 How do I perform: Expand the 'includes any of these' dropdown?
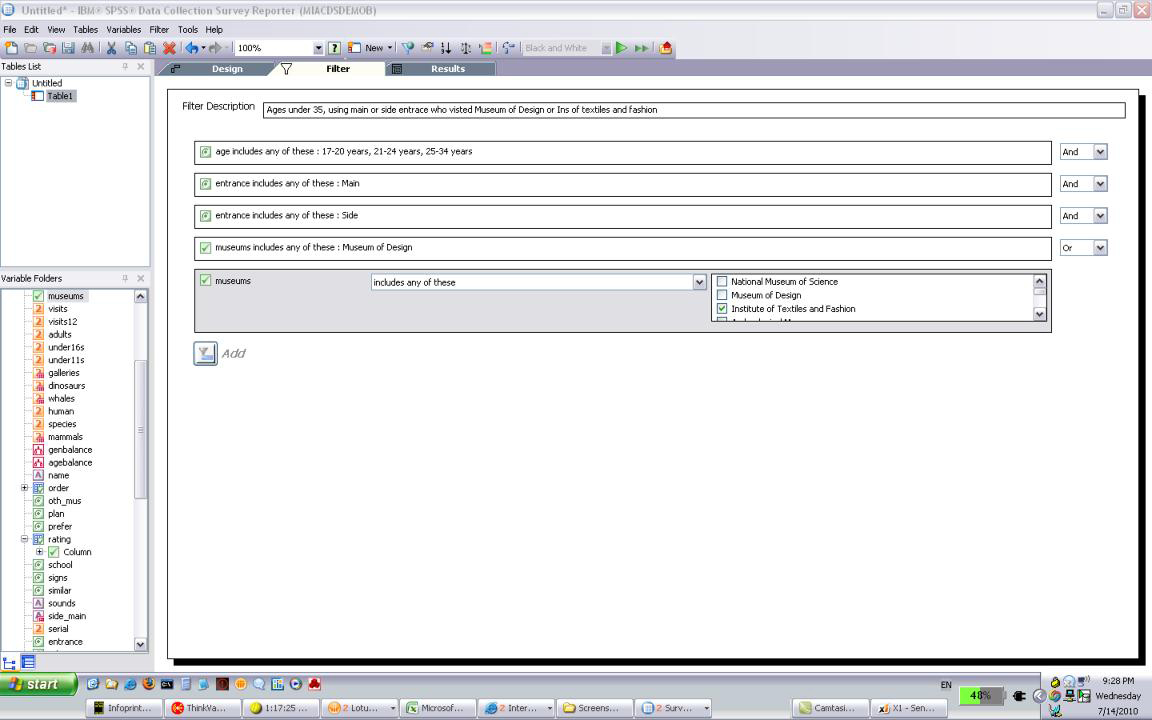click(x=699, y=283)
